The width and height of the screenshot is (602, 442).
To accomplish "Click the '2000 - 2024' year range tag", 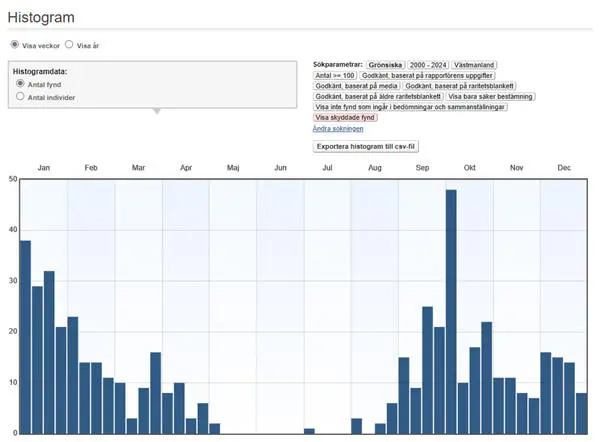I will (430, 64).
